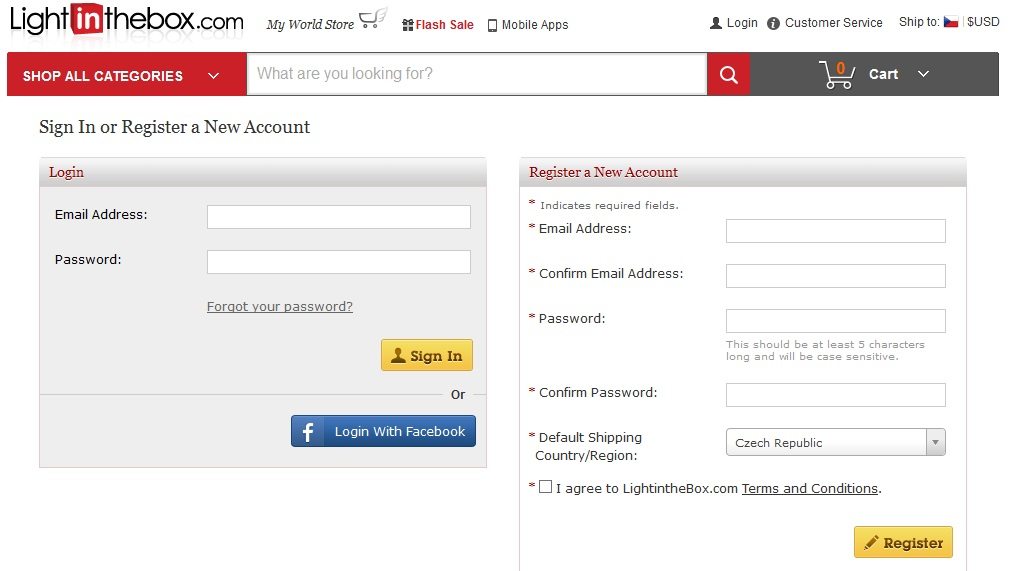The height and width of the screenshot is (571, 1021).
Task: Click the Czech flag ship-to icon
Action: coord(951,22)
